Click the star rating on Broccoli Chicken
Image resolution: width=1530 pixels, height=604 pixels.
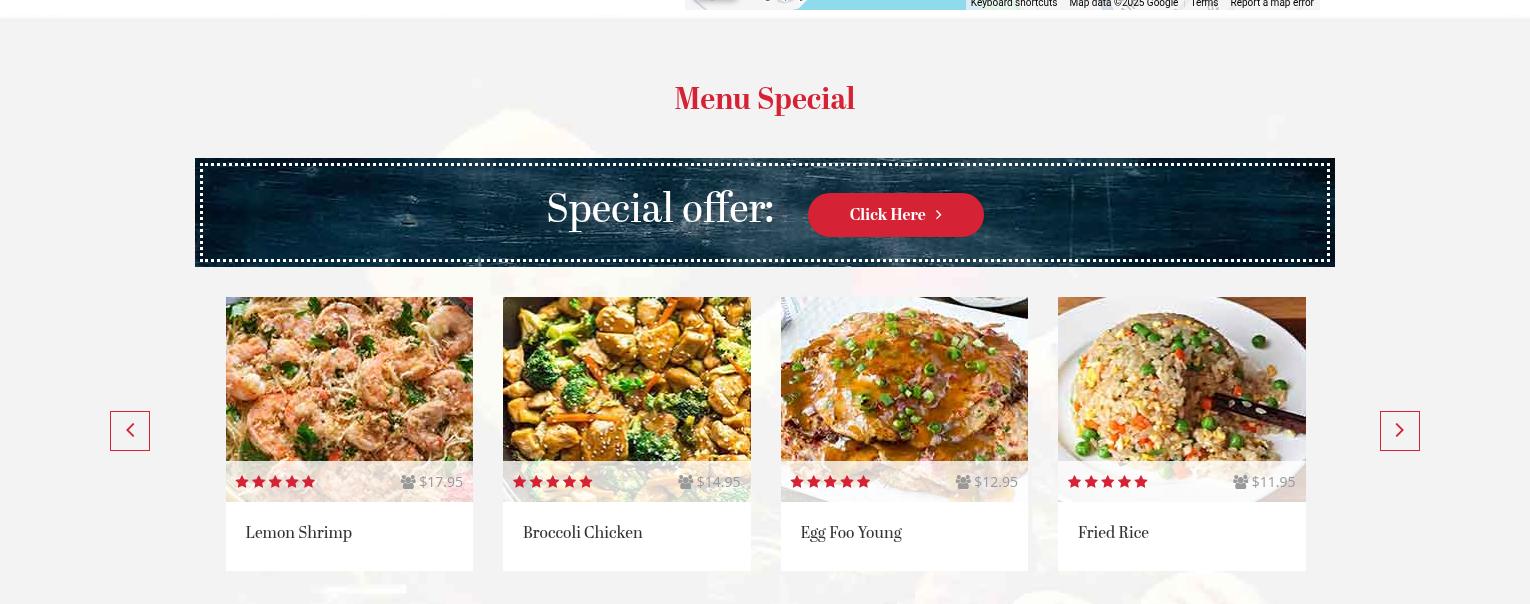pyautogui.click(x=553, y=482)
